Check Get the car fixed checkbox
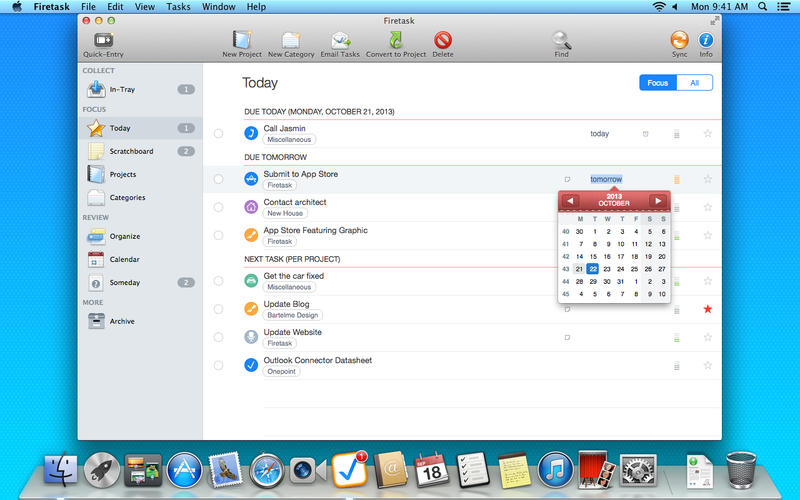 click(x=218, y=281)
